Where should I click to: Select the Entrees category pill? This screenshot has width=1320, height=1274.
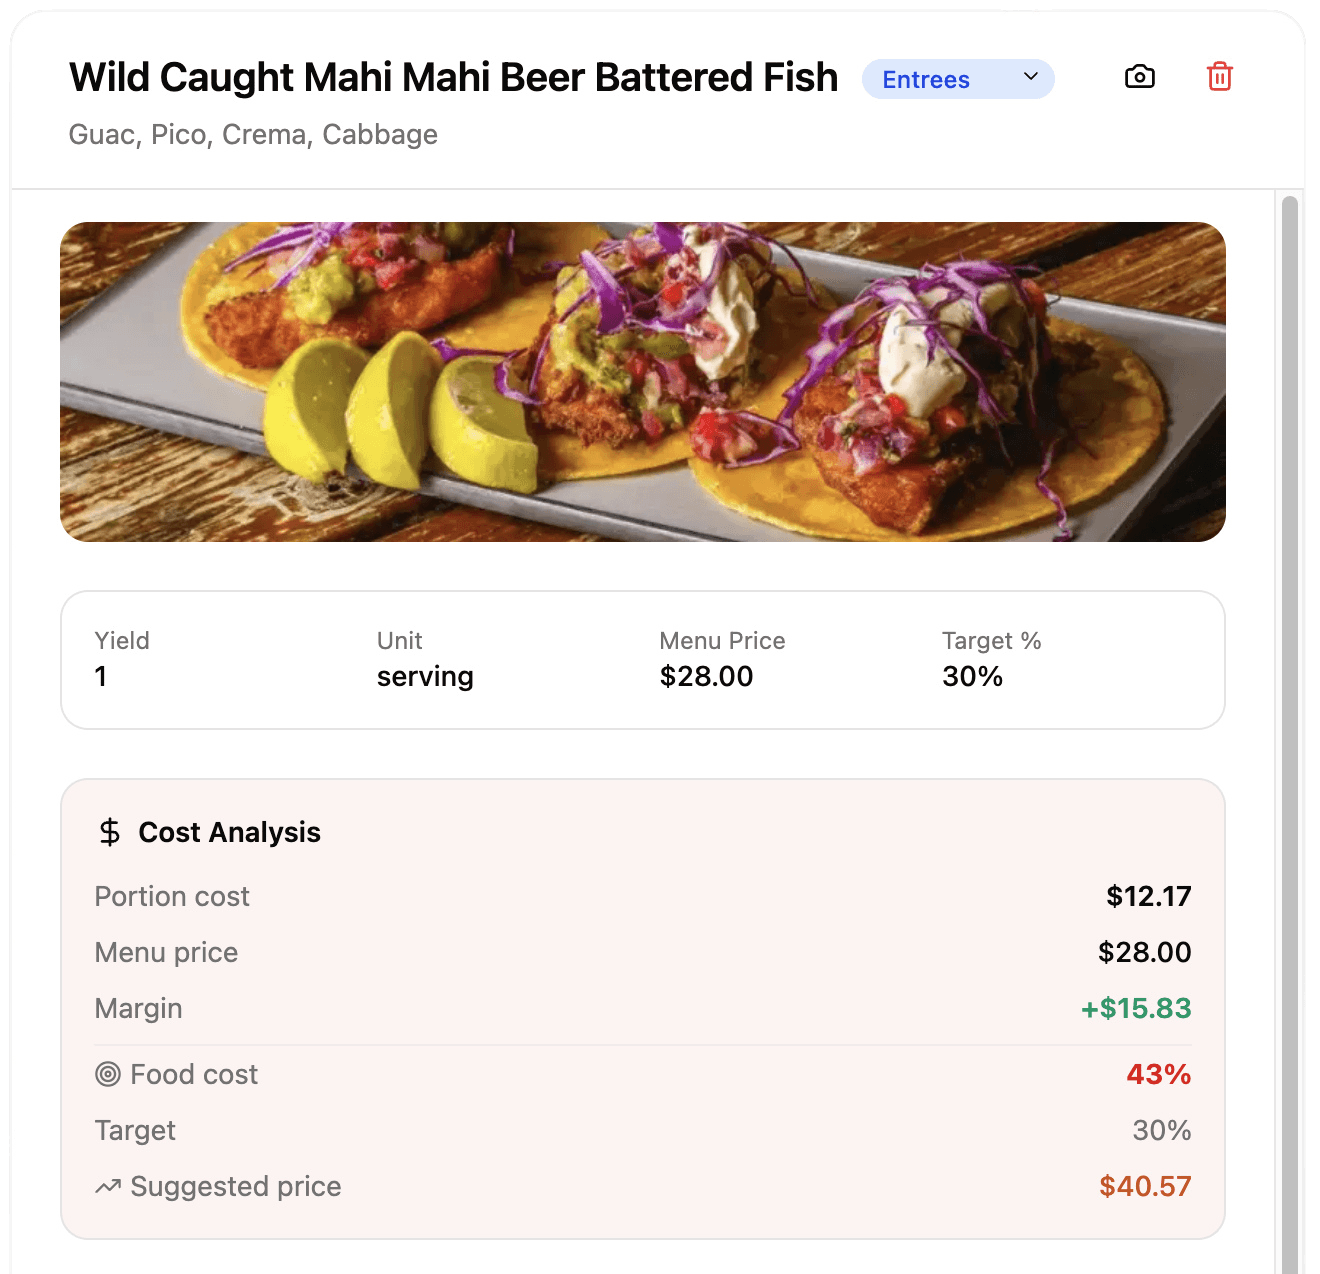[923, 79]
